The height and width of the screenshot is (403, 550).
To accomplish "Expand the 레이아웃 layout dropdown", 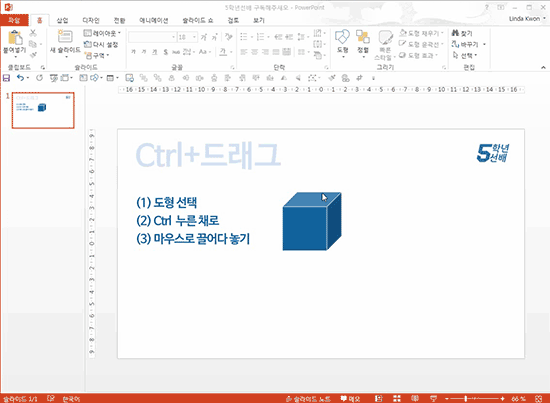I will 102,33.
